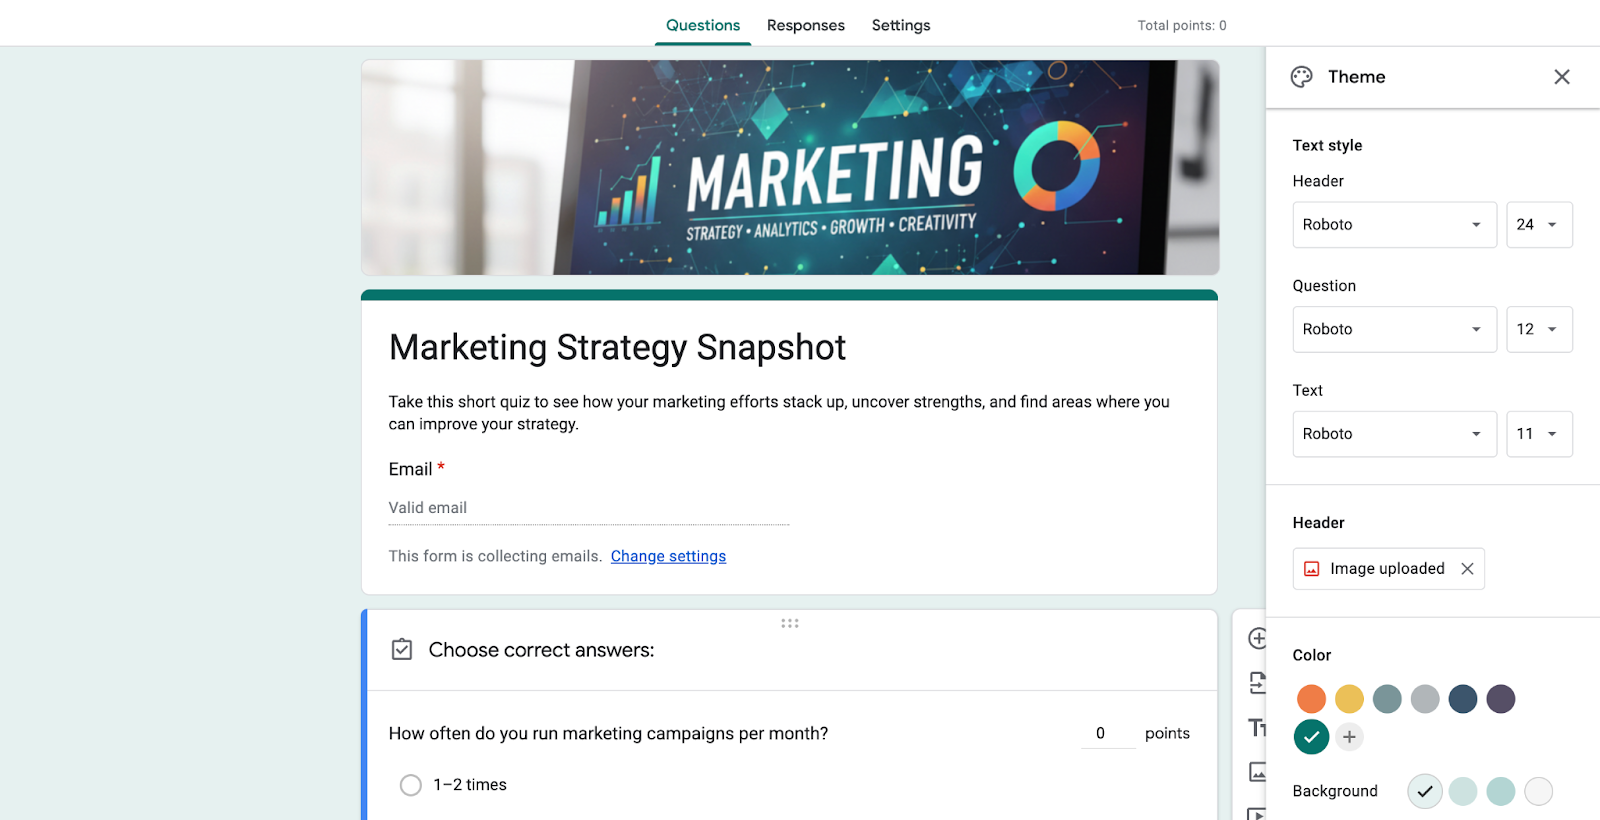This screenshot has width=1600, height=820.
Task: Open the Text font Roboto dropdown
Action: (1394, 434)
